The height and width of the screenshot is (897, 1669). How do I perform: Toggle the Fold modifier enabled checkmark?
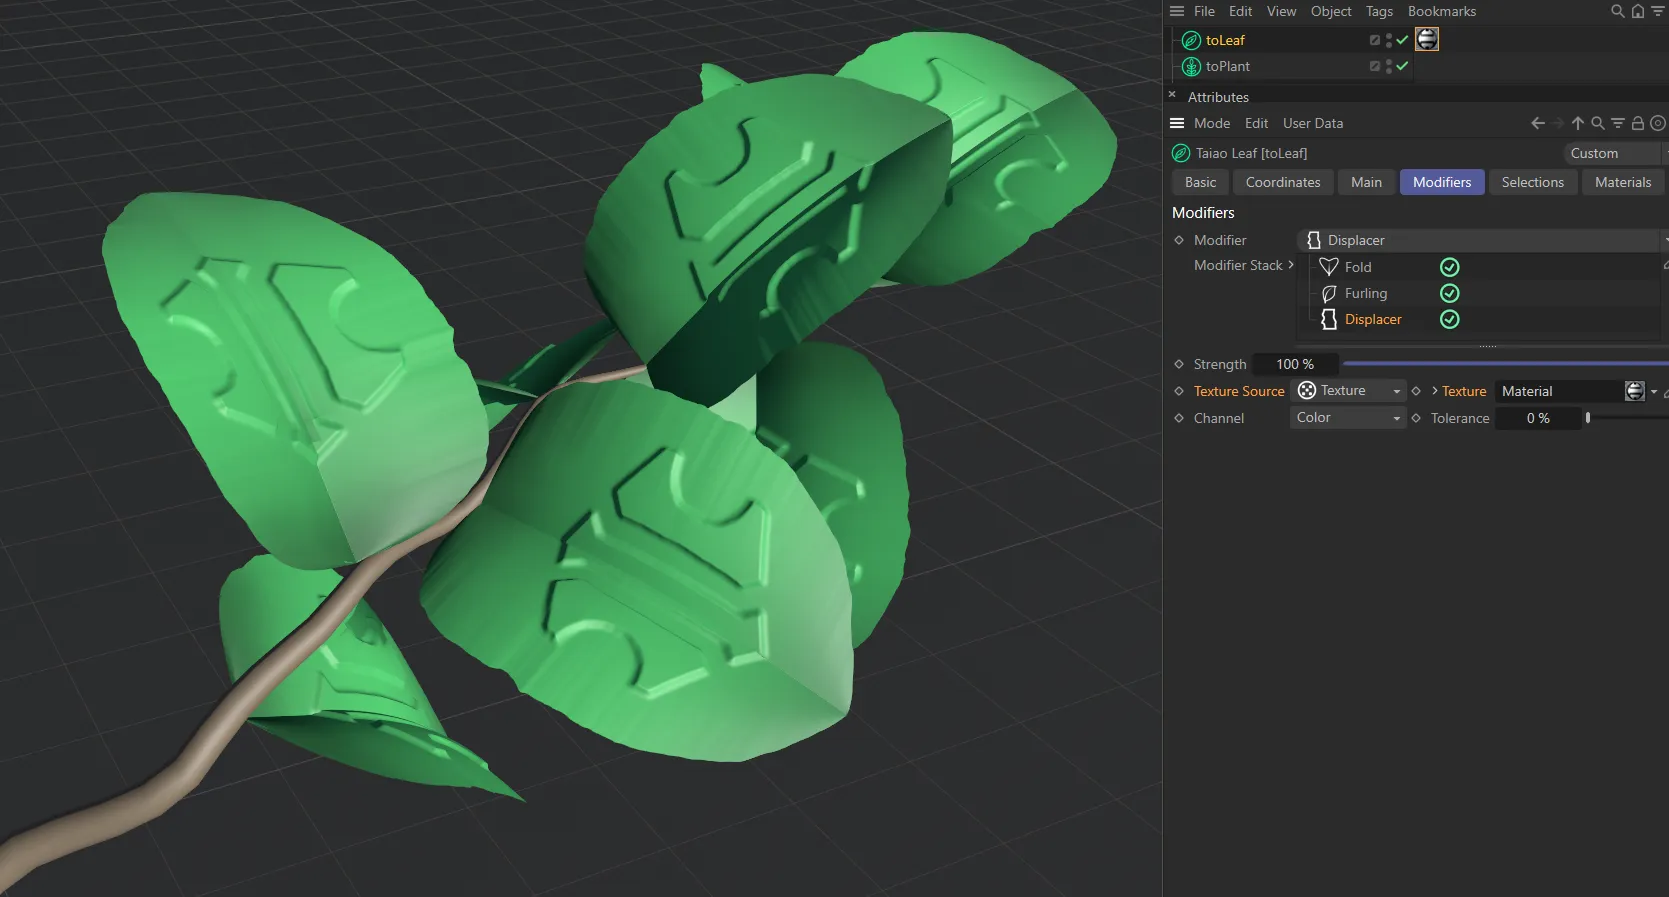tap(1449, 267)
